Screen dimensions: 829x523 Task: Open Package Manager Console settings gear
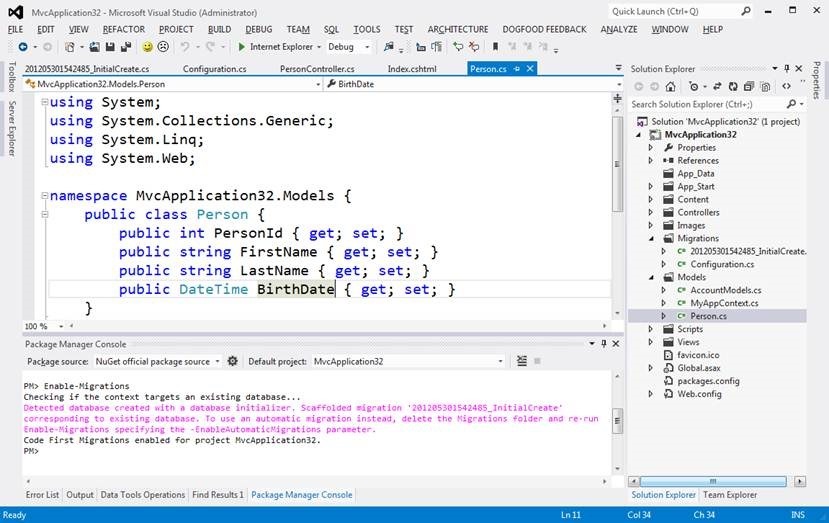pos(232,361)
